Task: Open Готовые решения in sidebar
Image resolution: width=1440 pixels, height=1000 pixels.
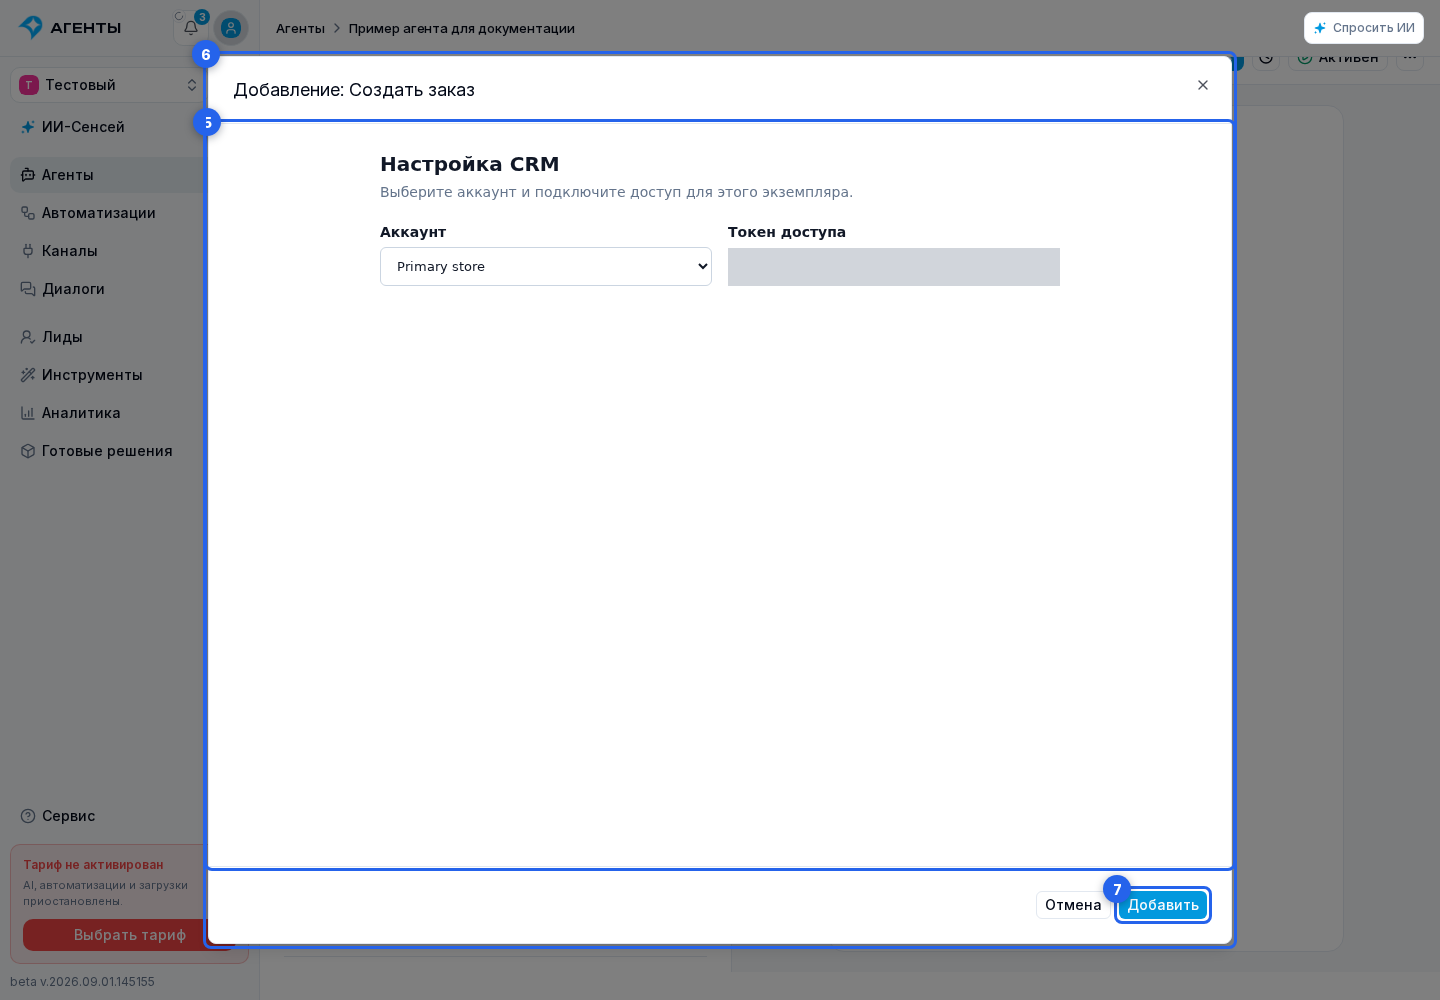Action: point(107,451)
